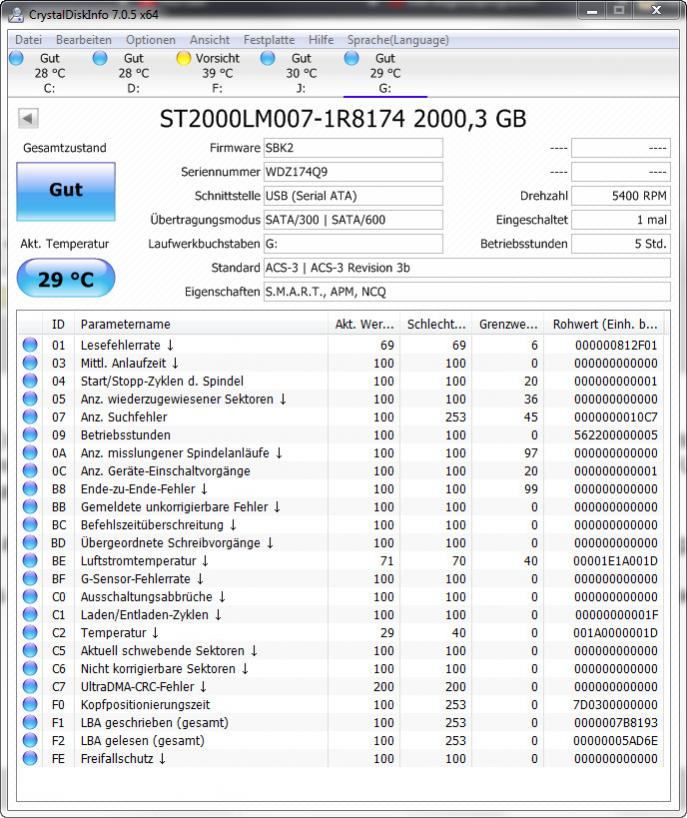
Task: Click status icon for Übergeordnete Schreibvorgänge row
Action: tap(30, 542)
